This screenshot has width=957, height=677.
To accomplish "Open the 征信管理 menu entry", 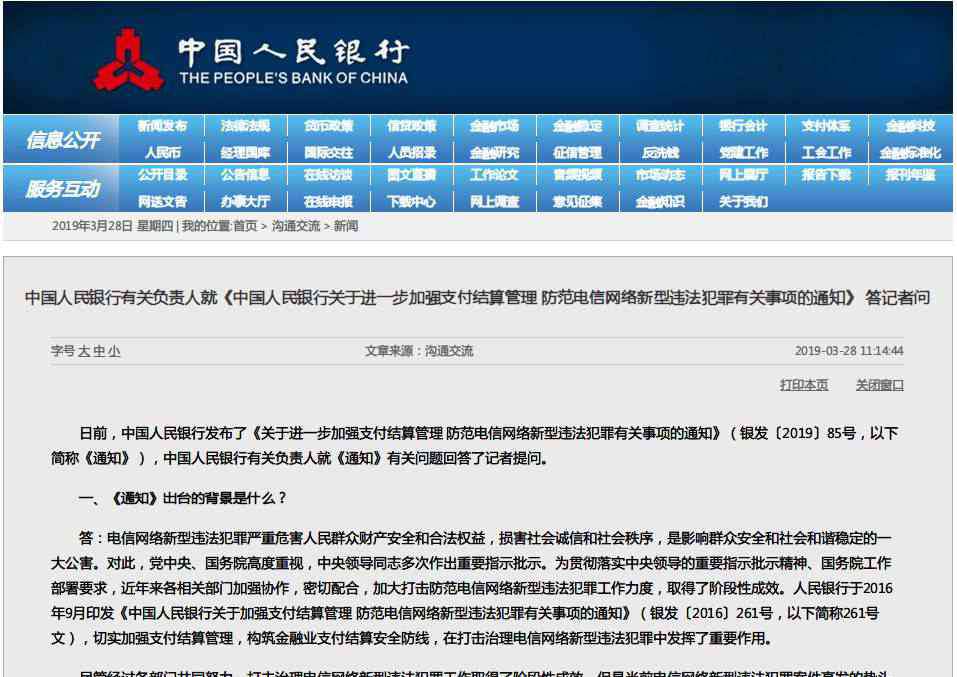I will (x=577, y=153).
